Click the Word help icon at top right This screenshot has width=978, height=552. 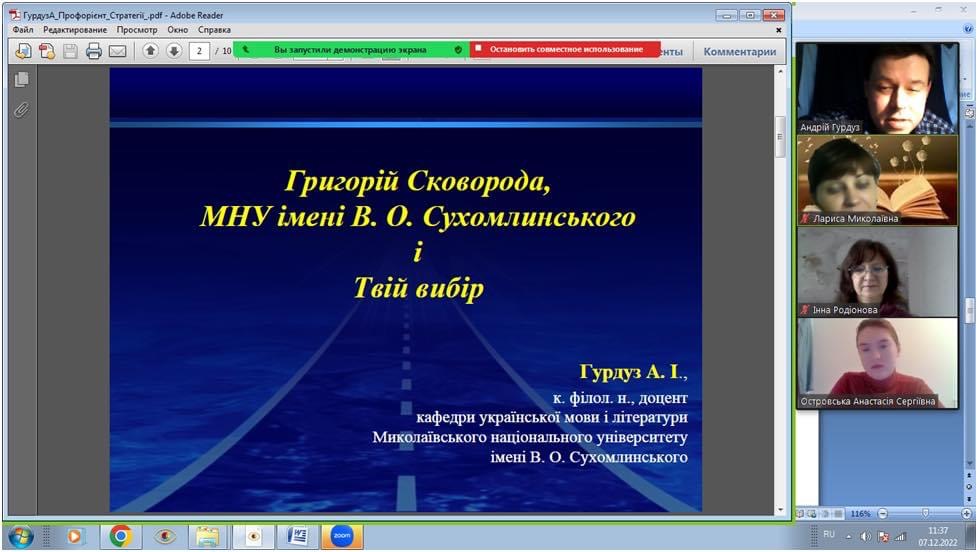(968, 29)
